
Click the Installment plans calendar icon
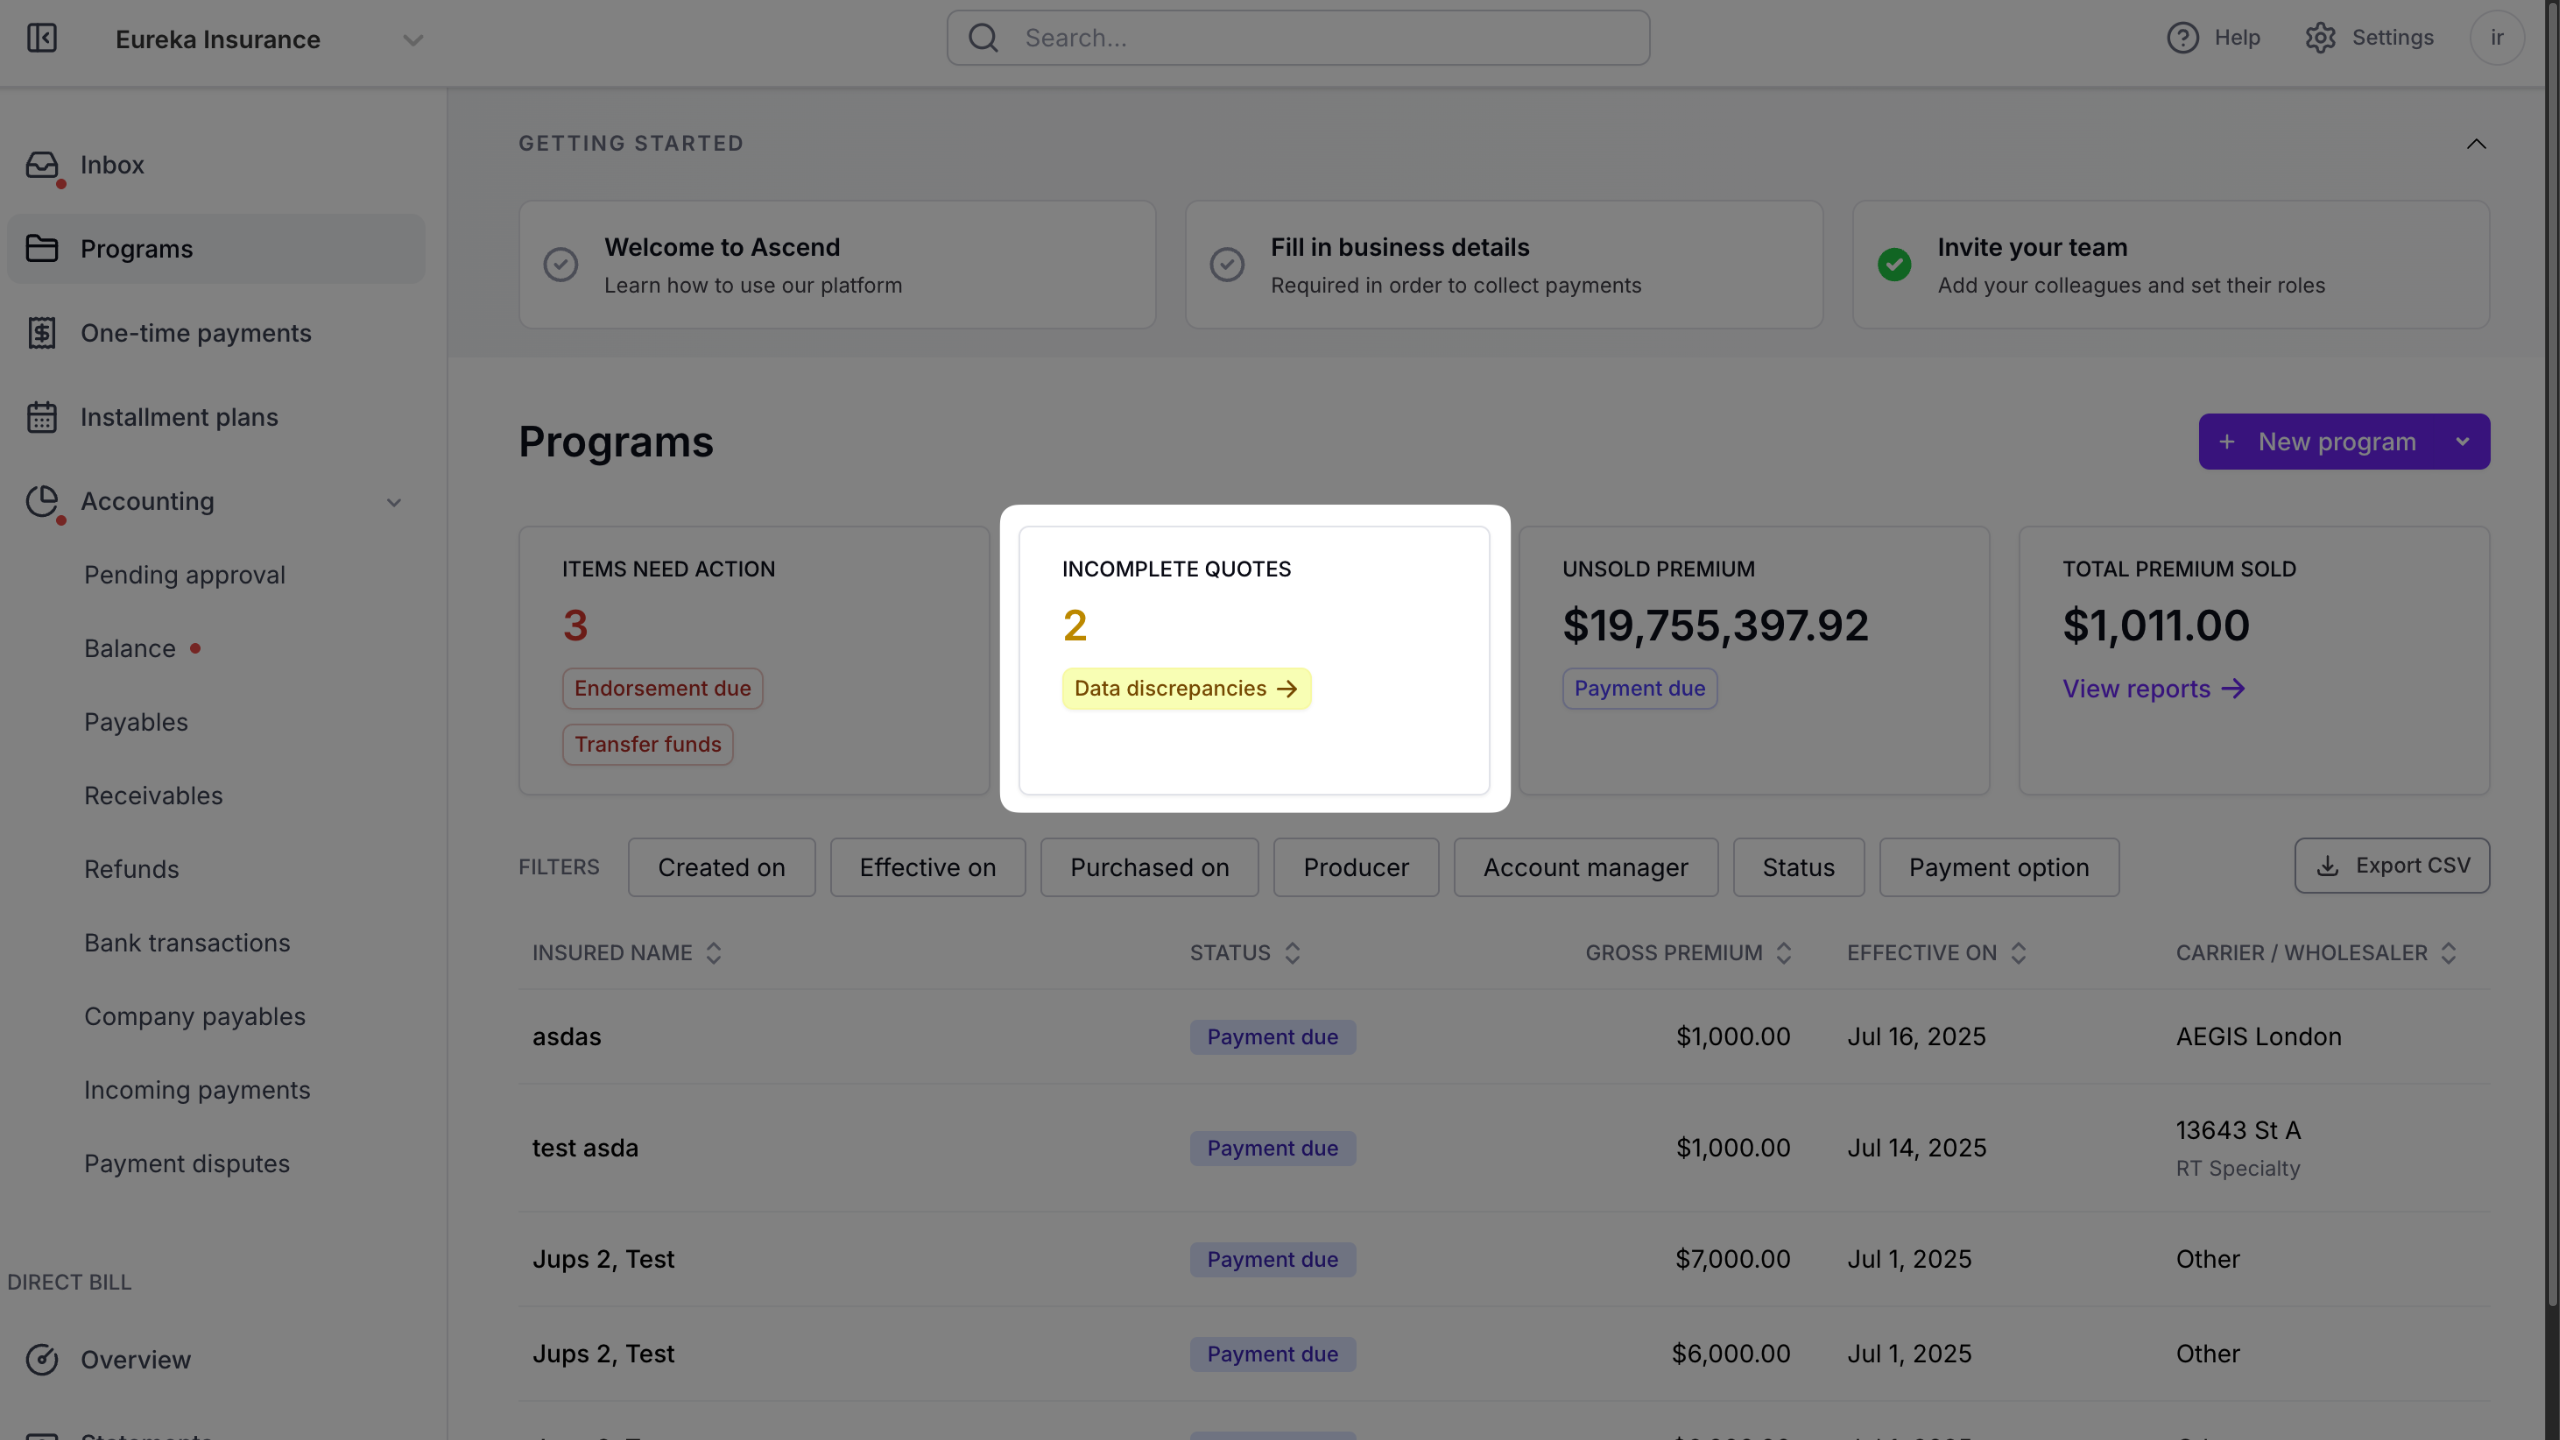(x=42, y=417)
